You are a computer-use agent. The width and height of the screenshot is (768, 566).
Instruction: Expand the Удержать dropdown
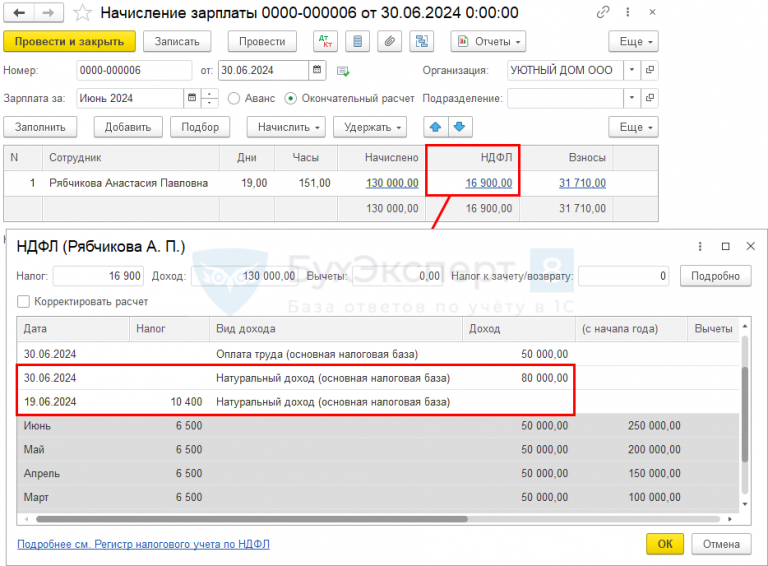[x=370, y=127]
